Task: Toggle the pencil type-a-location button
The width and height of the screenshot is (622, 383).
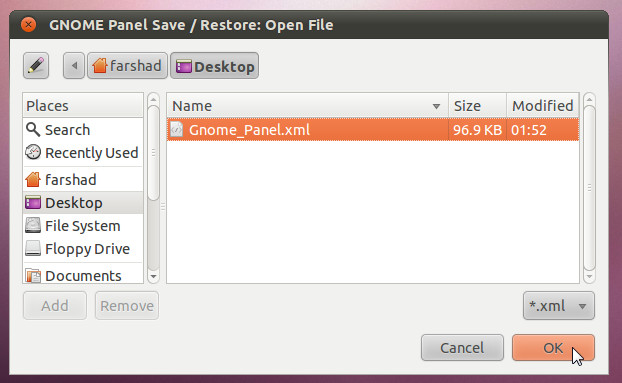Action: 36,66
